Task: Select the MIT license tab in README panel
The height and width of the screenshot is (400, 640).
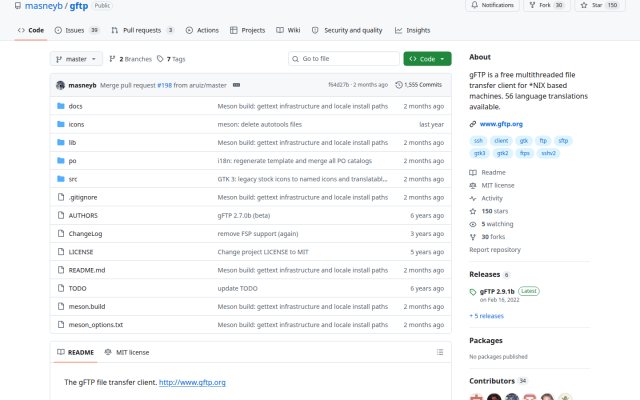Action: coord(127,352)
